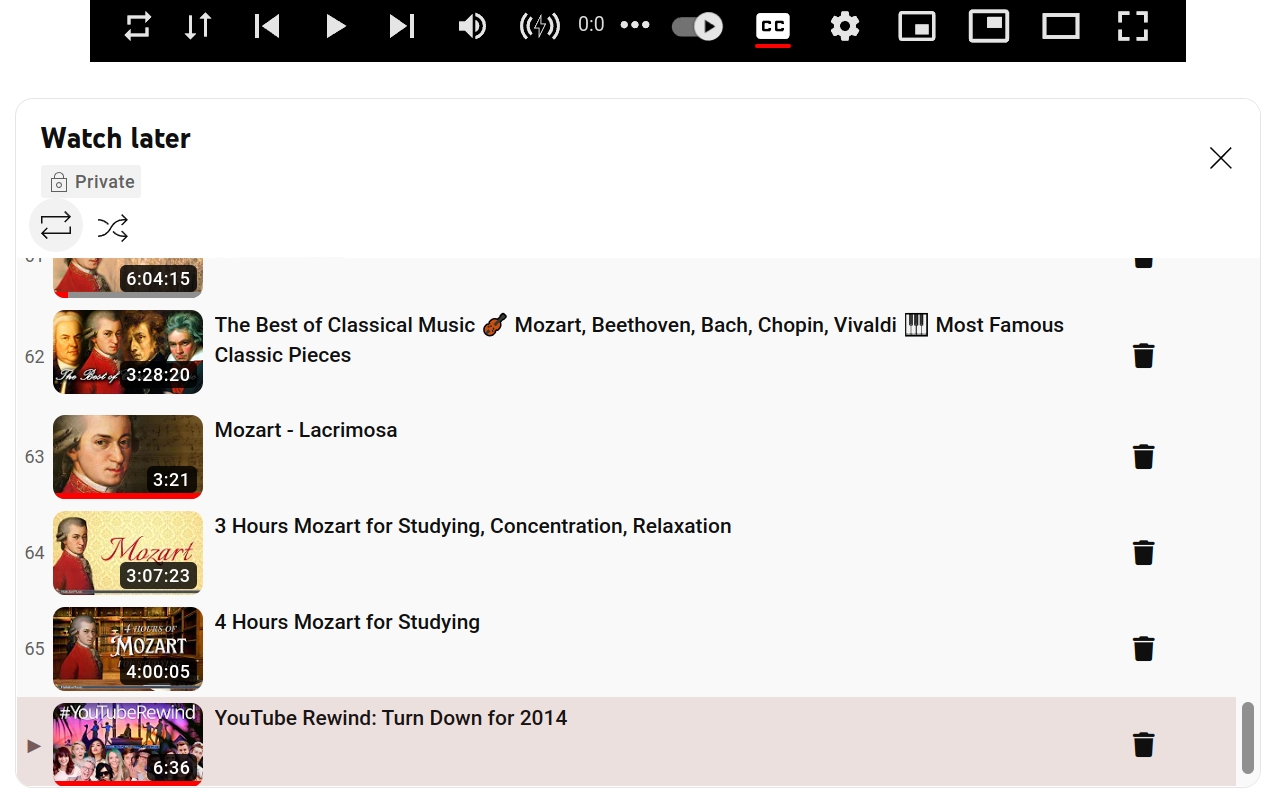
Task: Mute the volume speaker icon
Action: (x=472, y=26)
